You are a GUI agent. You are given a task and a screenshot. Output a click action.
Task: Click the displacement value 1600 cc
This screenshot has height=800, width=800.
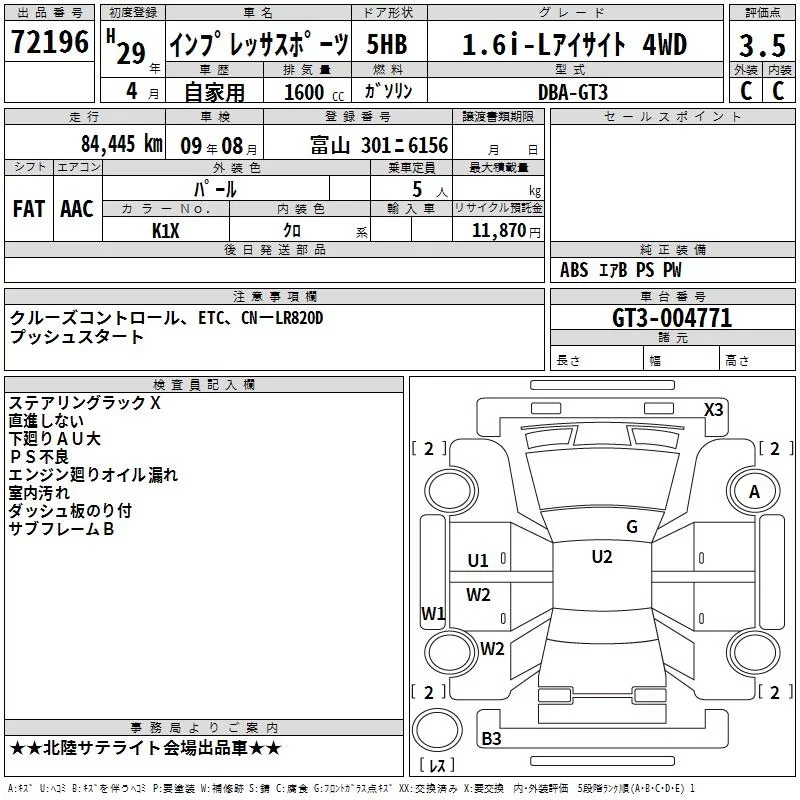click(x=314, y=92)
